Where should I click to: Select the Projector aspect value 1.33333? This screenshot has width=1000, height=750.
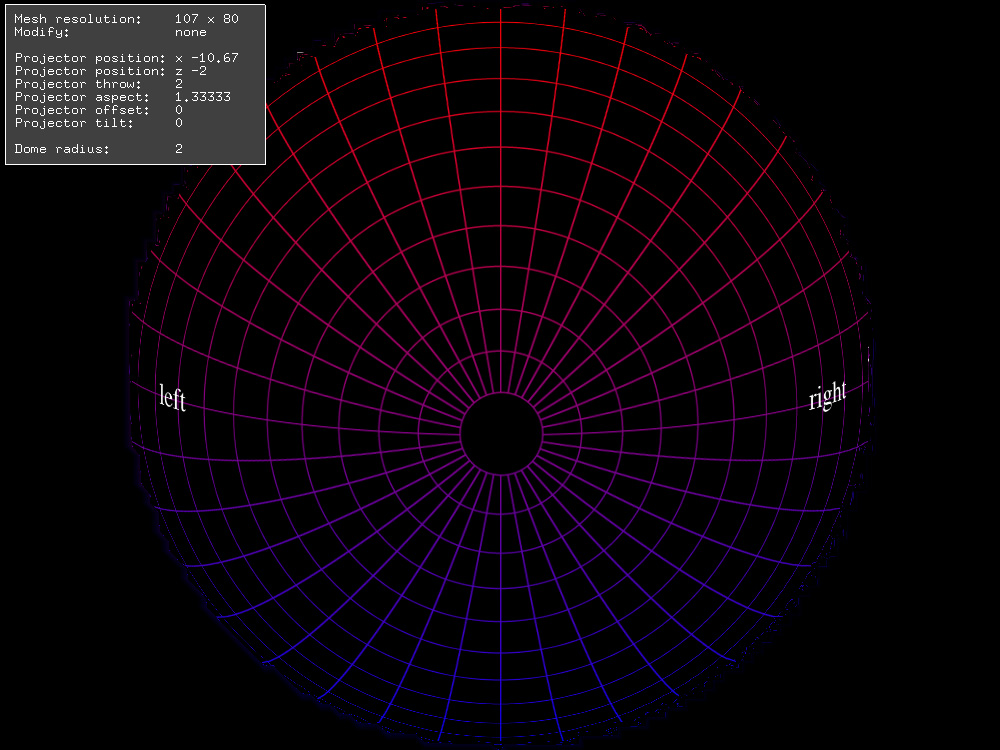203,97
